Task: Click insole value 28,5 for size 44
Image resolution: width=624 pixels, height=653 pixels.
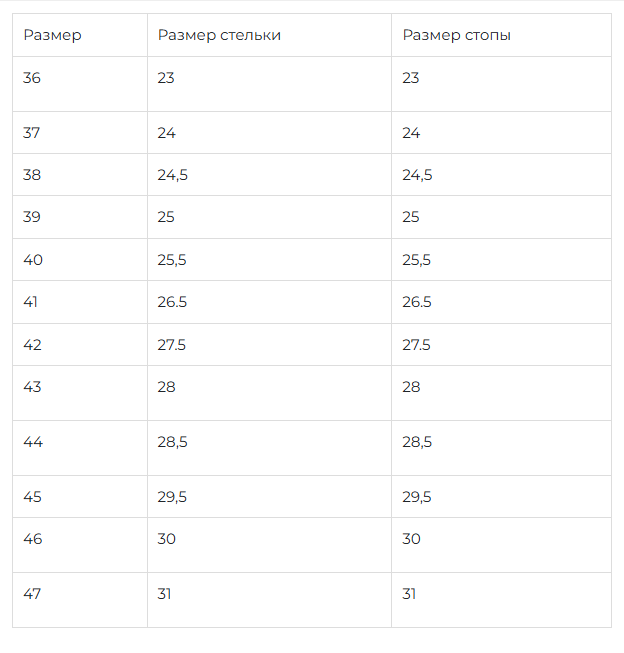Action: (172, 442)
